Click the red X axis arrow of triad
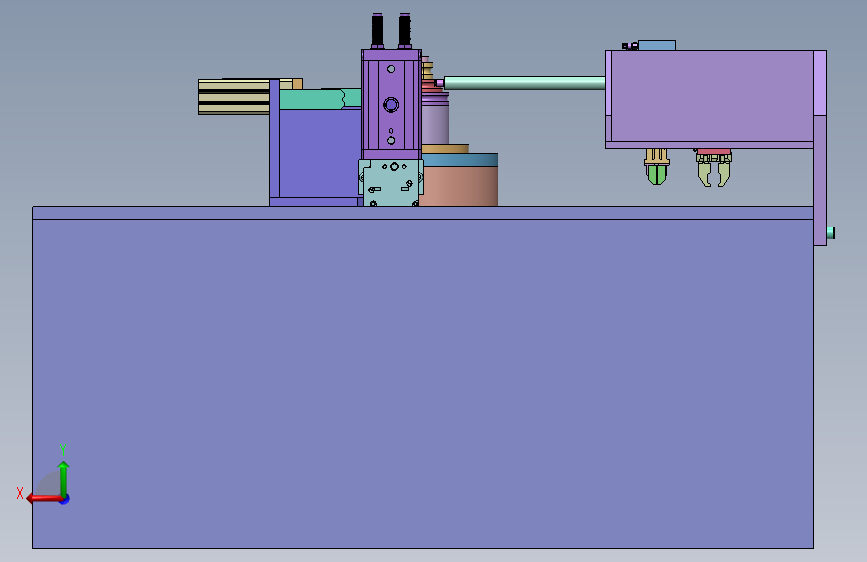The height and width of the screenshot is (562, 867). [44, 498]
